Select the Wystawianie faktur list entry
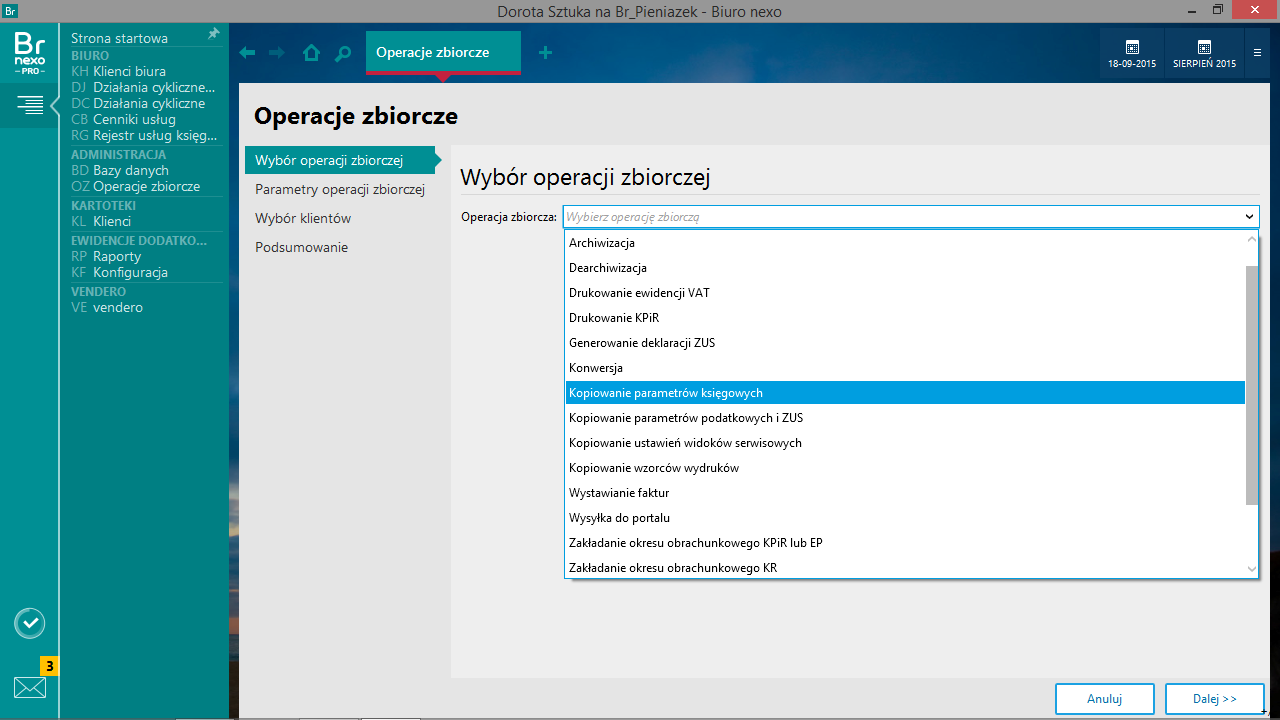 619,493
